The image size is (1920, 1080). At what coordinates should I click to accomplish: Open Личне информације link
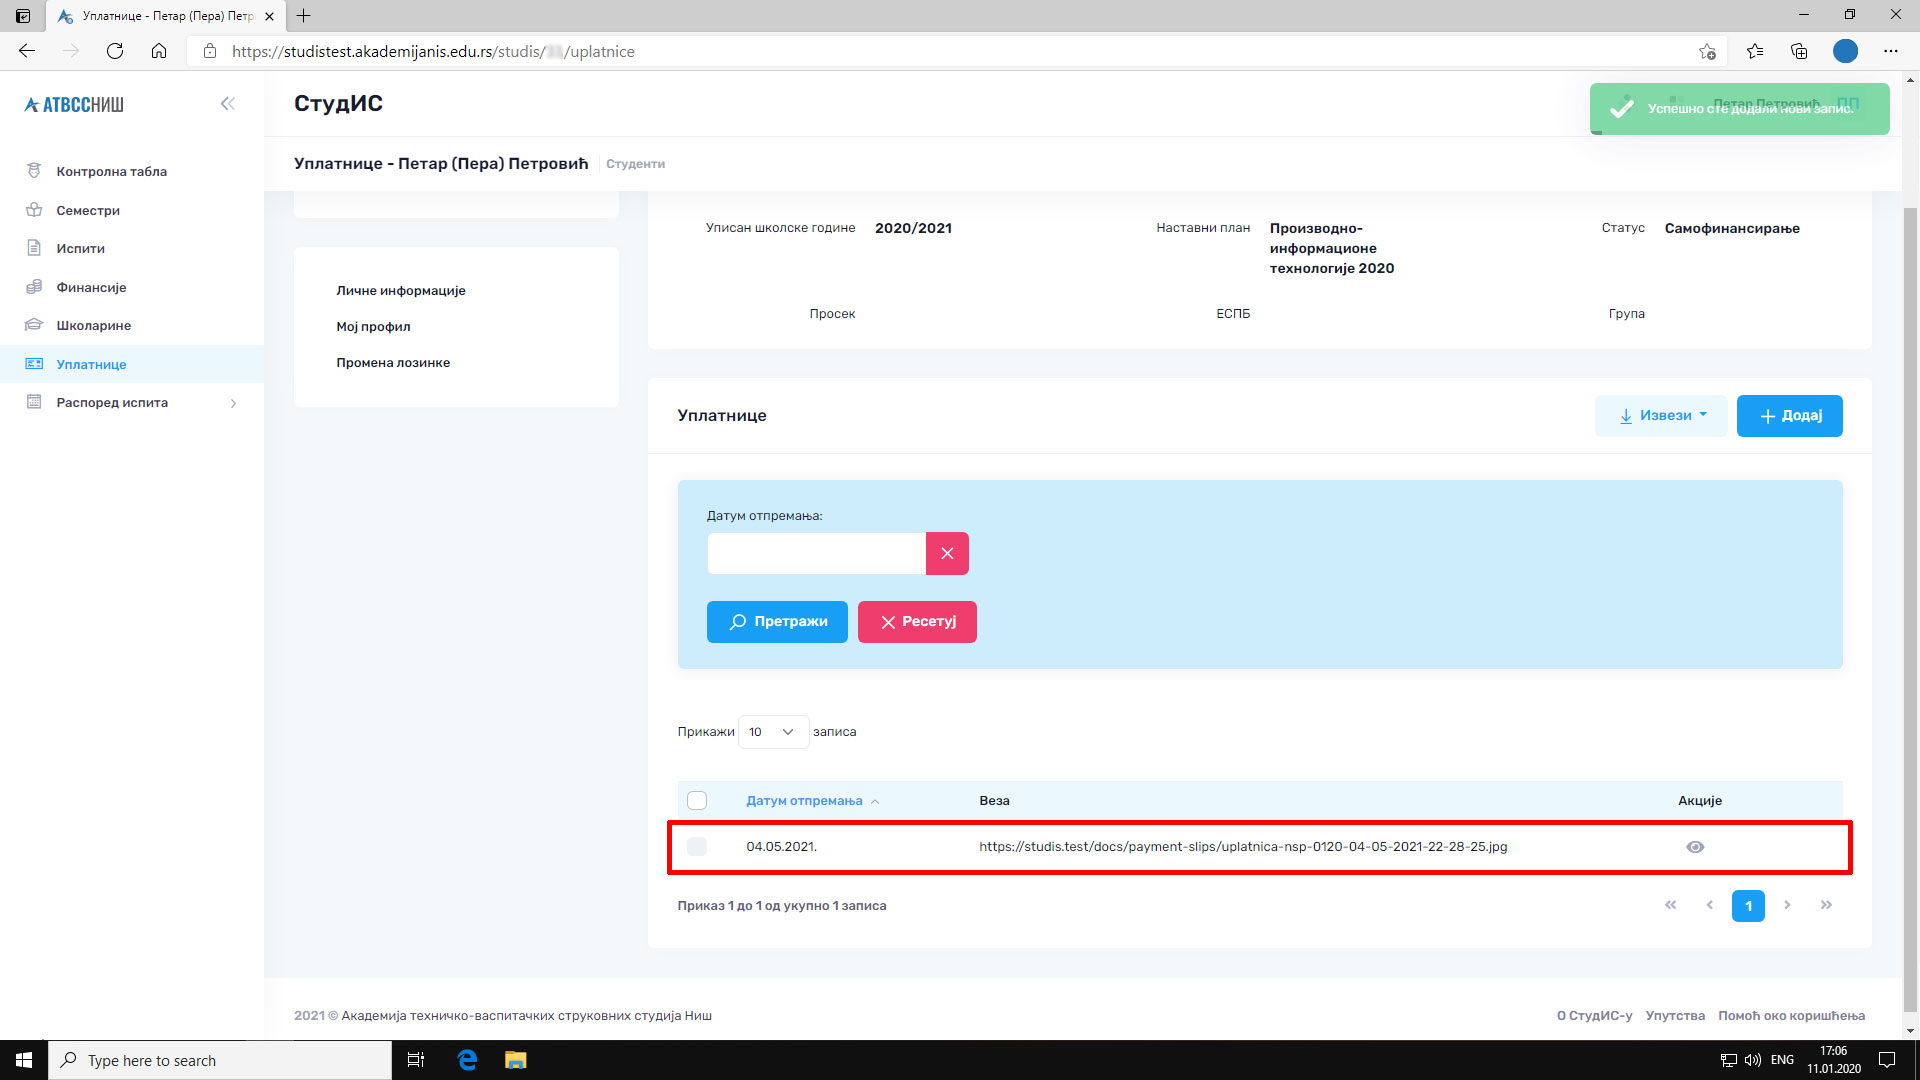click(x=400, y=291)
